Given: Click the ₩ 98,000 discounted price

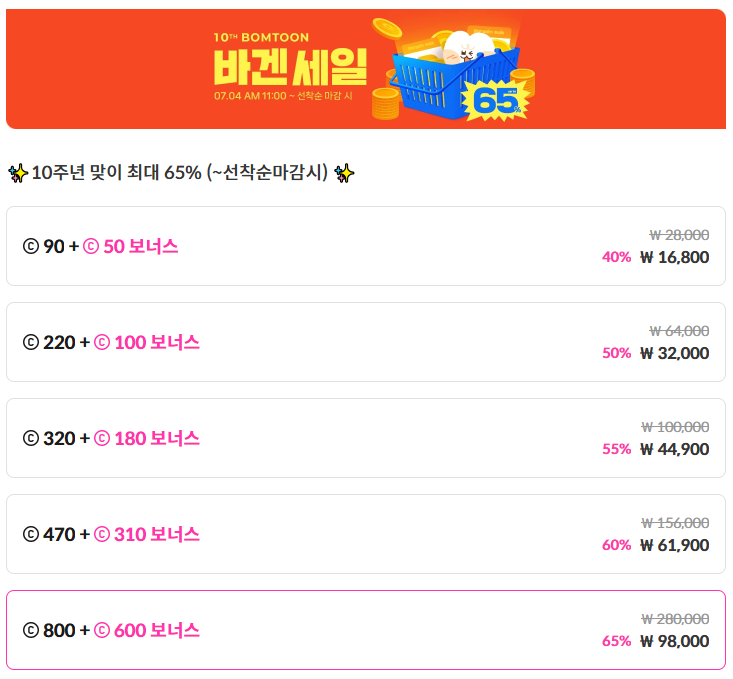Looking at the screenshot, I should [x=675, y=641].
